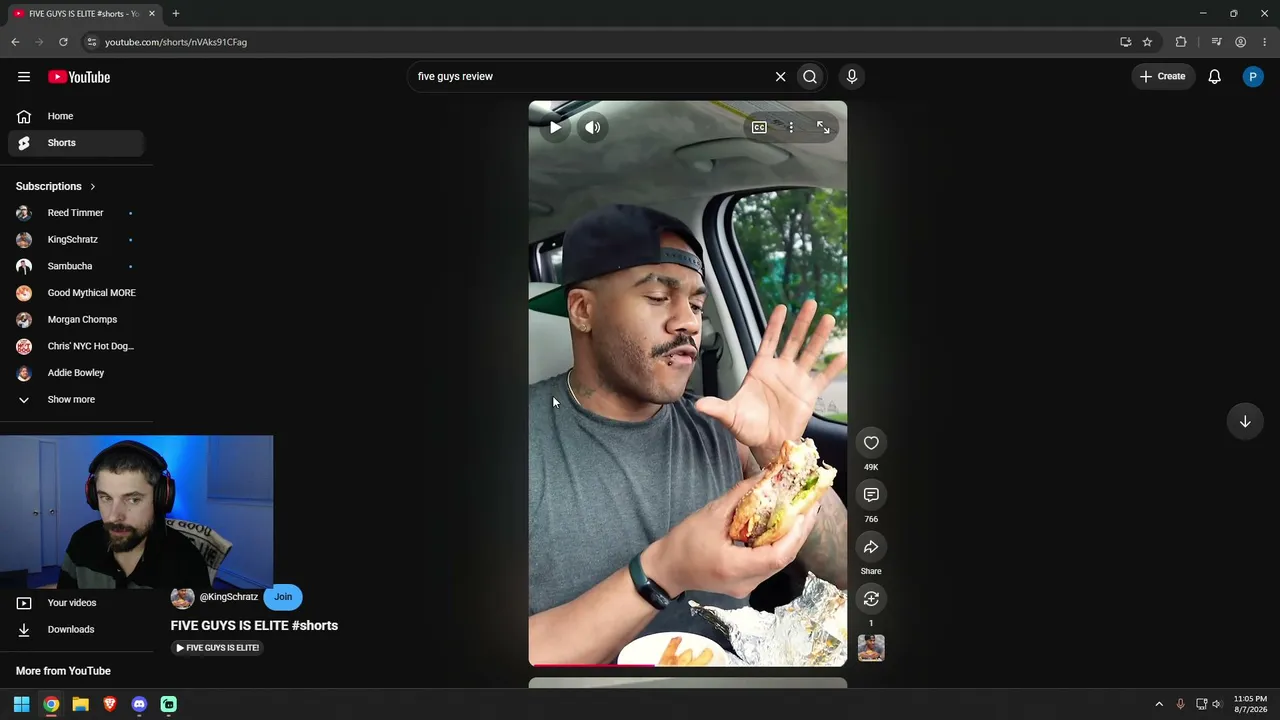Toggle closed captions on the Short
Screen dimensions: 1280x720
click(759, 127)
